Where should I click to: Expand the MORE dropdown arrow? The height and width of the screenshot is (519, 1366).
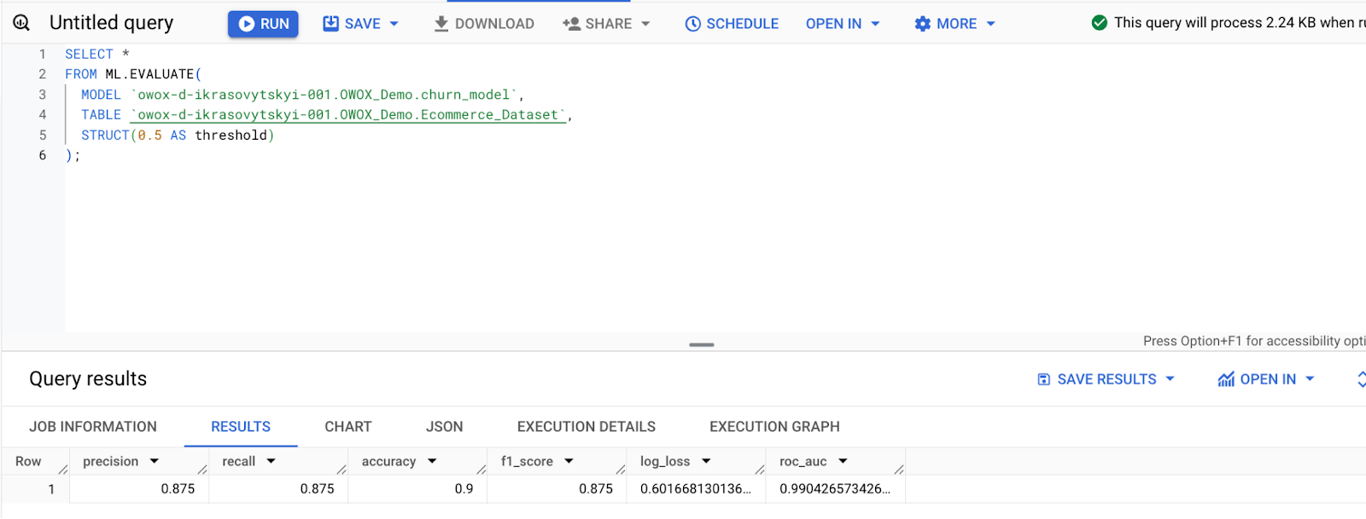click(991, 24)
